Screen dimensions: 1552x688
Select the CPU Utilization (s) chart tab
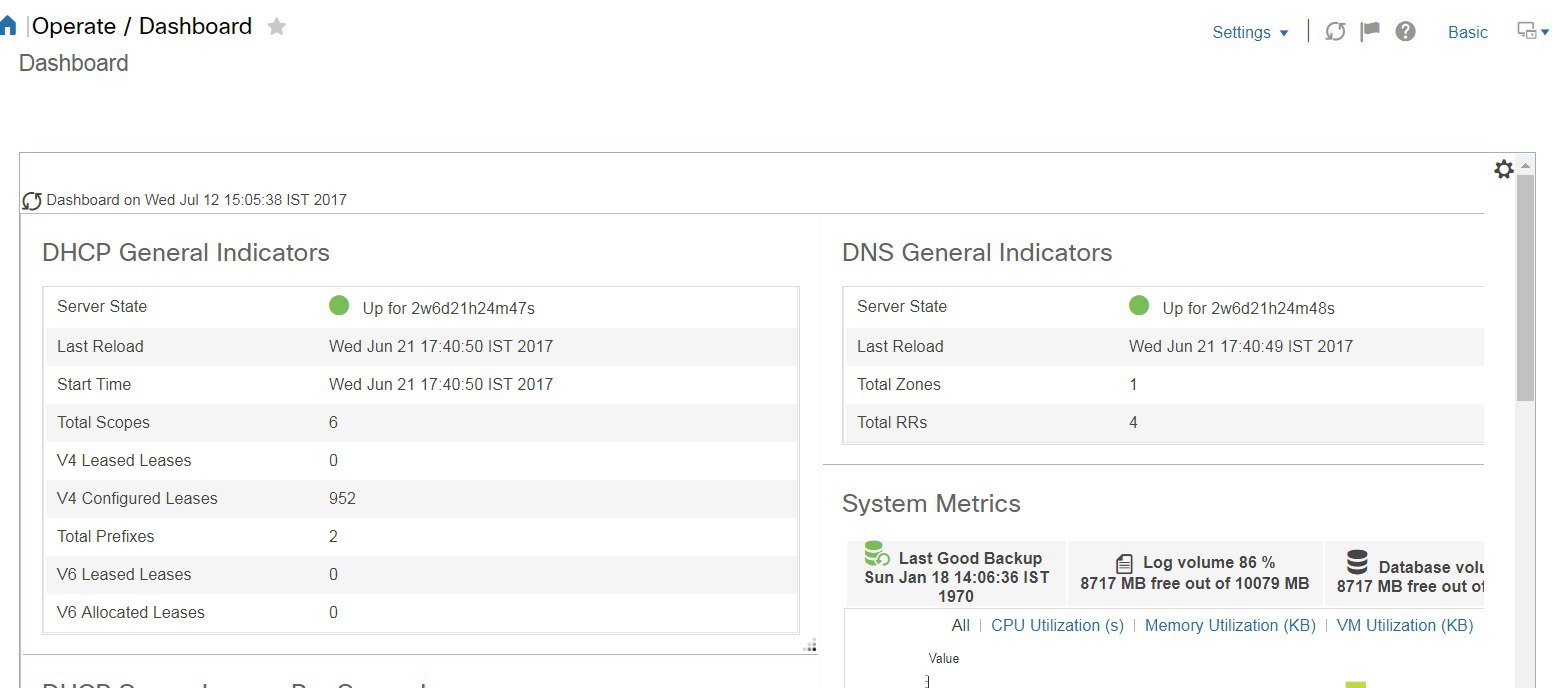point(1057,625)
